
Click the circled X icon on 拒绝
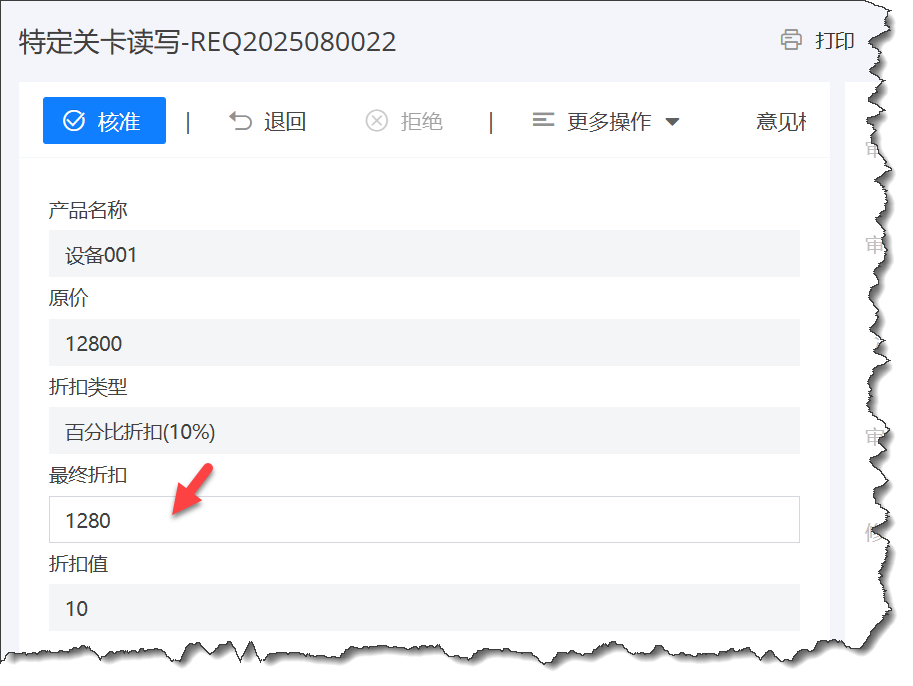pyautogui.click(x=376, y=120)
